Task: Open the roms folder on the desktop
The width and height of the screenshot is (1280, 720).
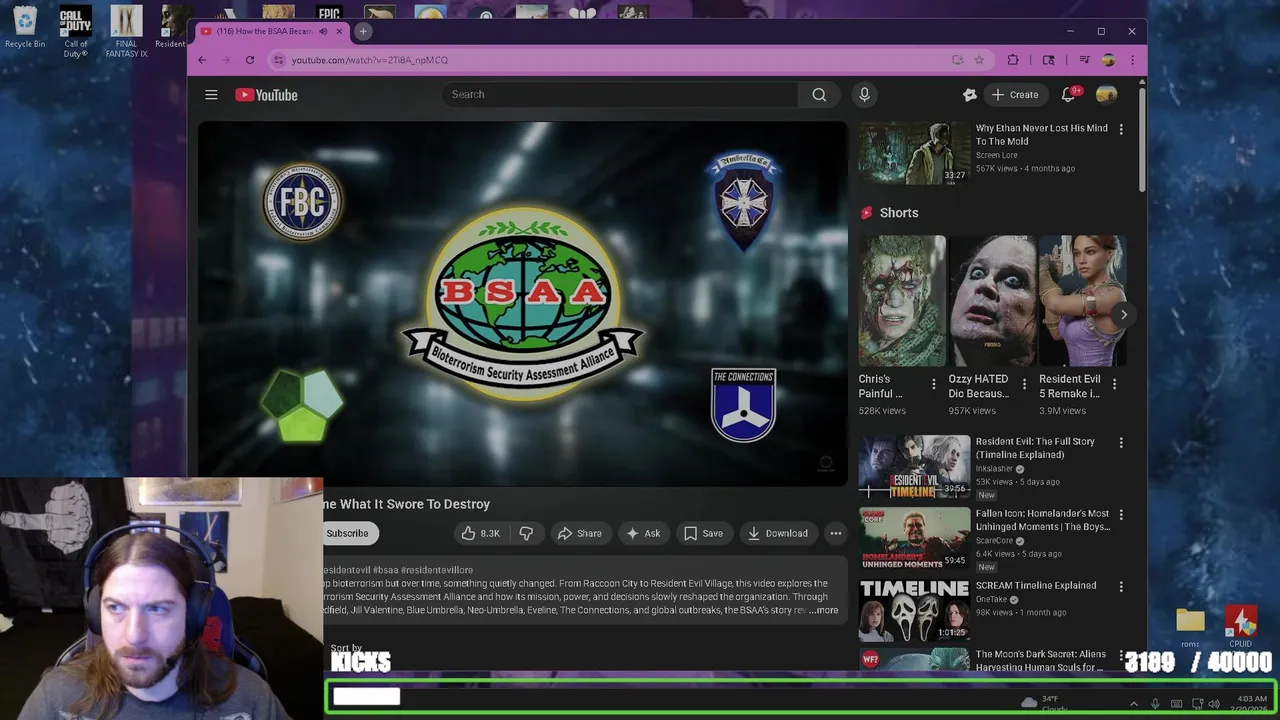Action: coord(1190,627)
